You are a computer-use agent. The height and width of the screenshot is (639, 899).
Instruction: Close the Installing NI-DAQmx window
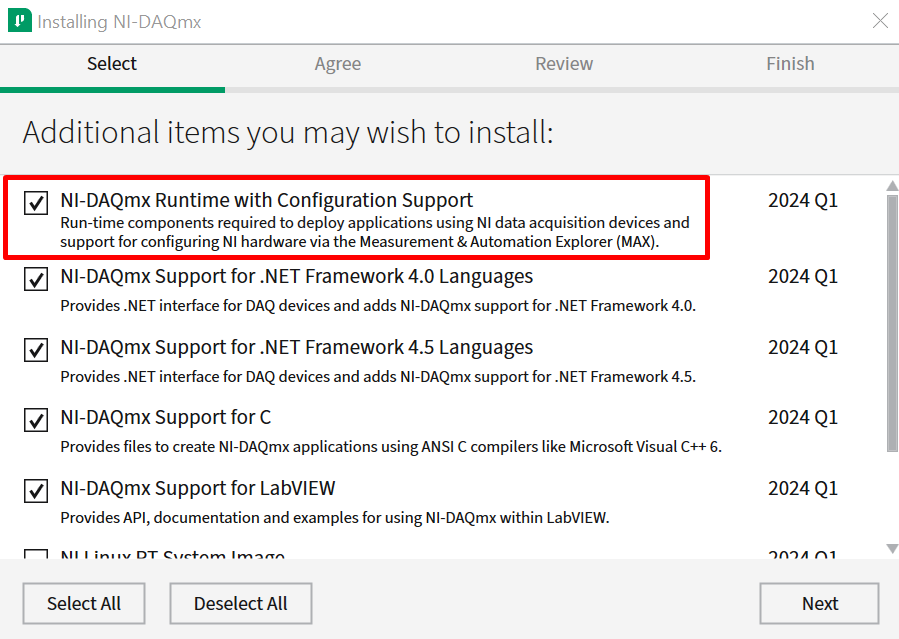(880, 21)
